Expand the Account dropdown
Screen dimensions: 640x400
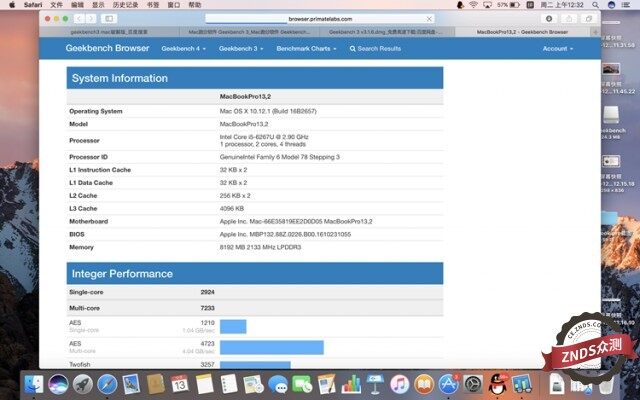pyautogui.click(x=558, y=49)
